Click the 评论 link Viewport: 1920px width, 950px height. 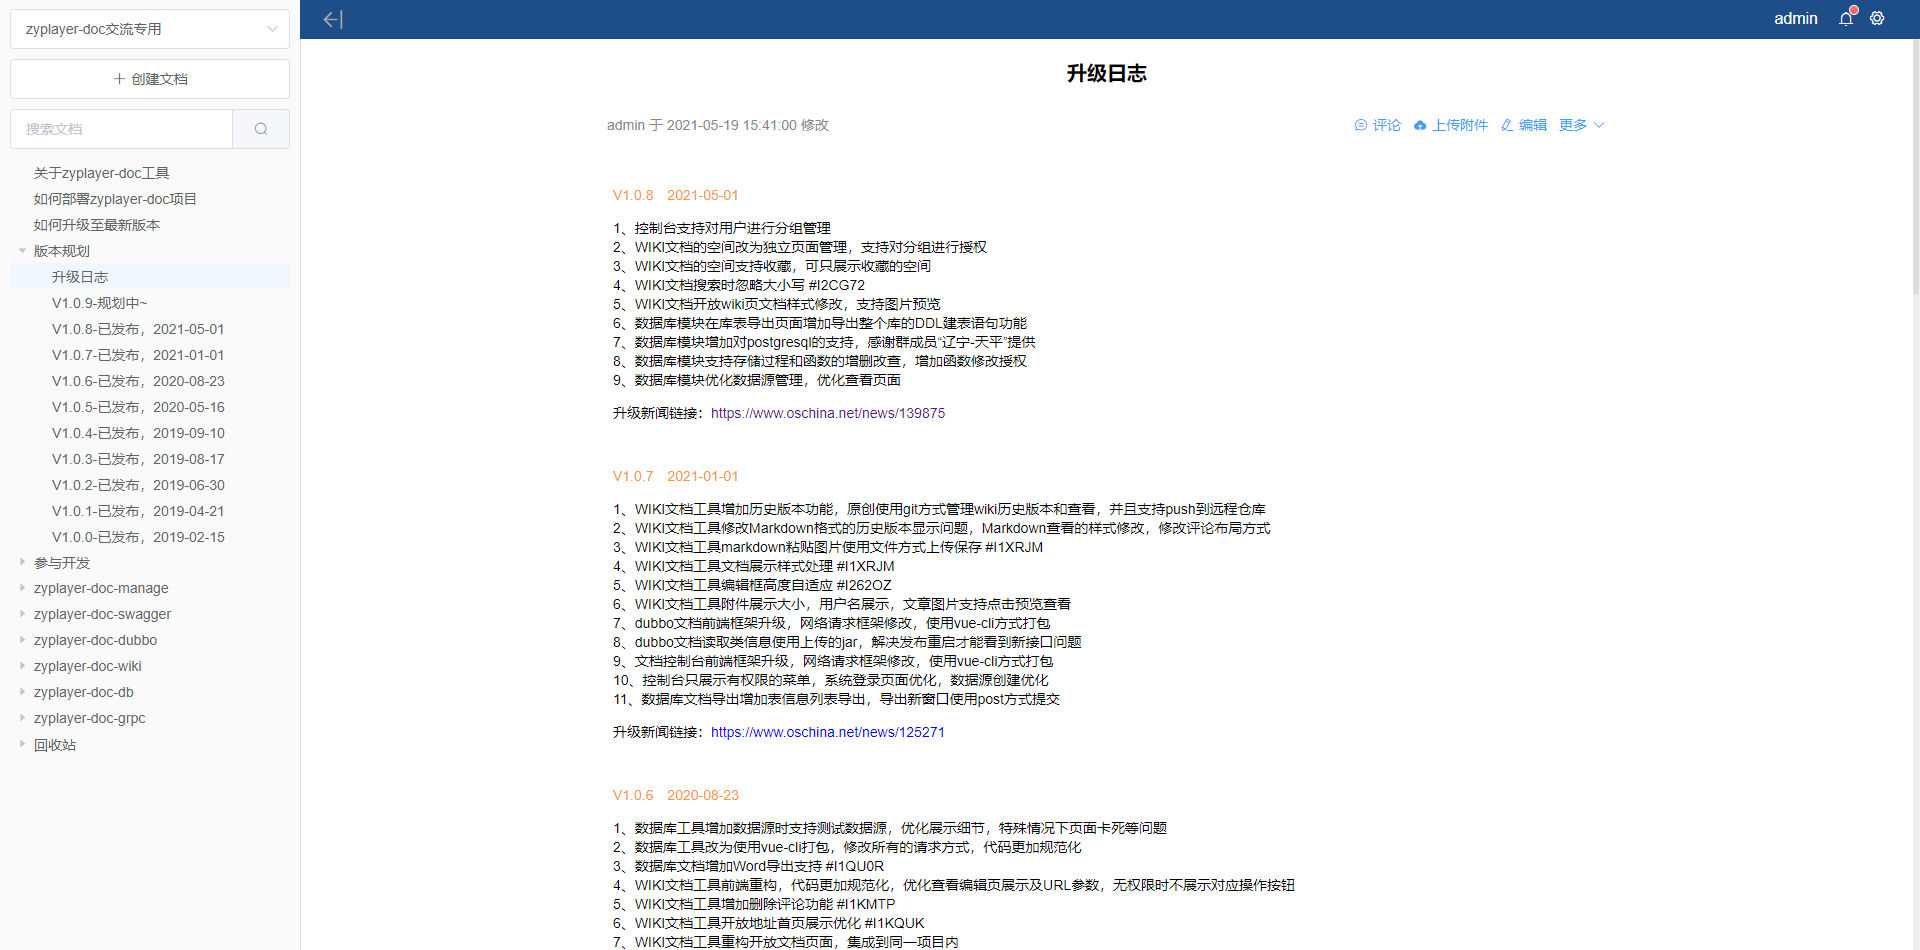1386,125
